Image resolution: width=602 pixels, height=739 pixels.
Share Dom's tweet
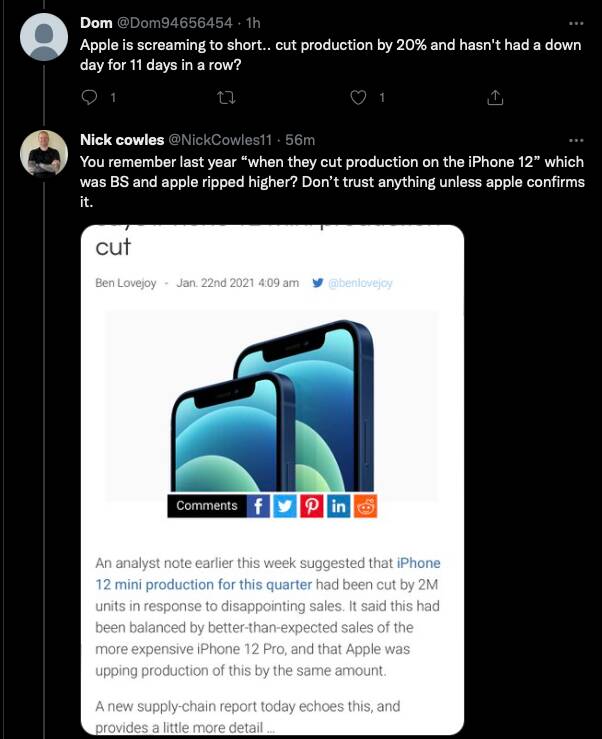point(494,97)
